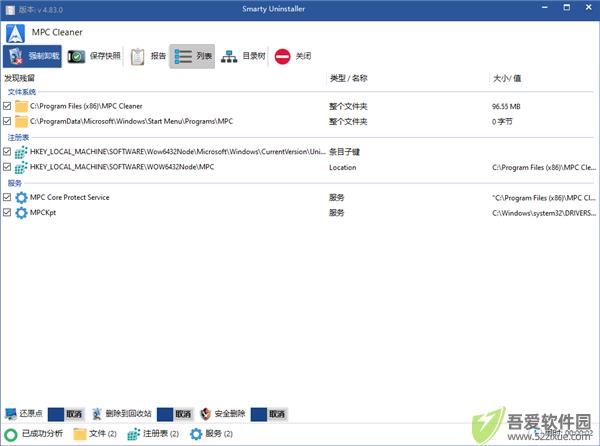Click the C:\Windows\system32\DRIVERS... value cell
Viewport: 600px width, 446px height.
pos(544,213)
